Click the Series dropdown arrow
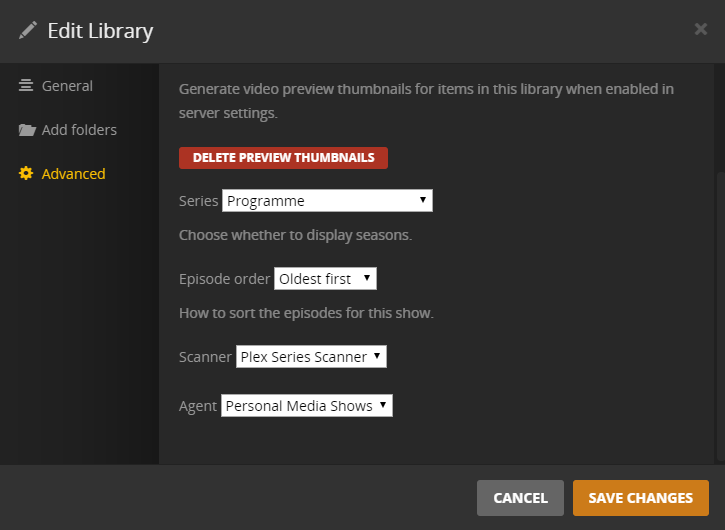Image resolution: width=725 pixels, height=530 pixels. point(424,200)
